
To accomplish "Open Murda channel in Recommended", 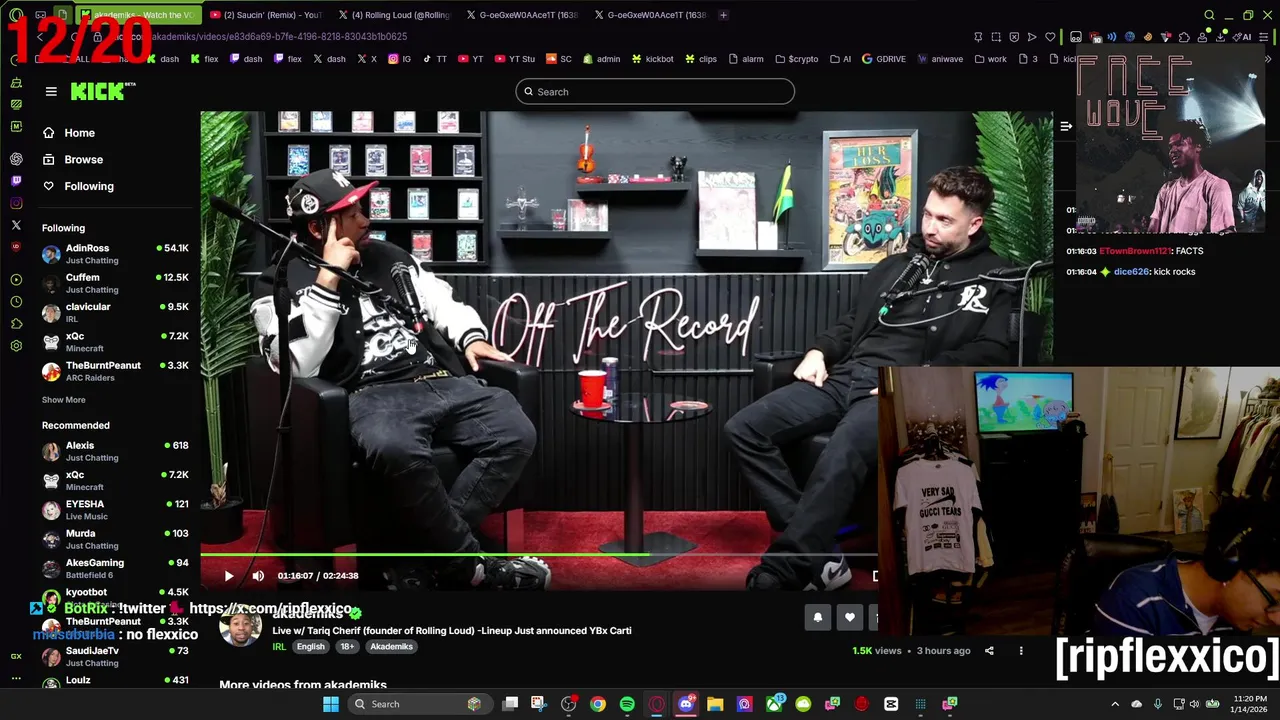I will click(115, 539).
